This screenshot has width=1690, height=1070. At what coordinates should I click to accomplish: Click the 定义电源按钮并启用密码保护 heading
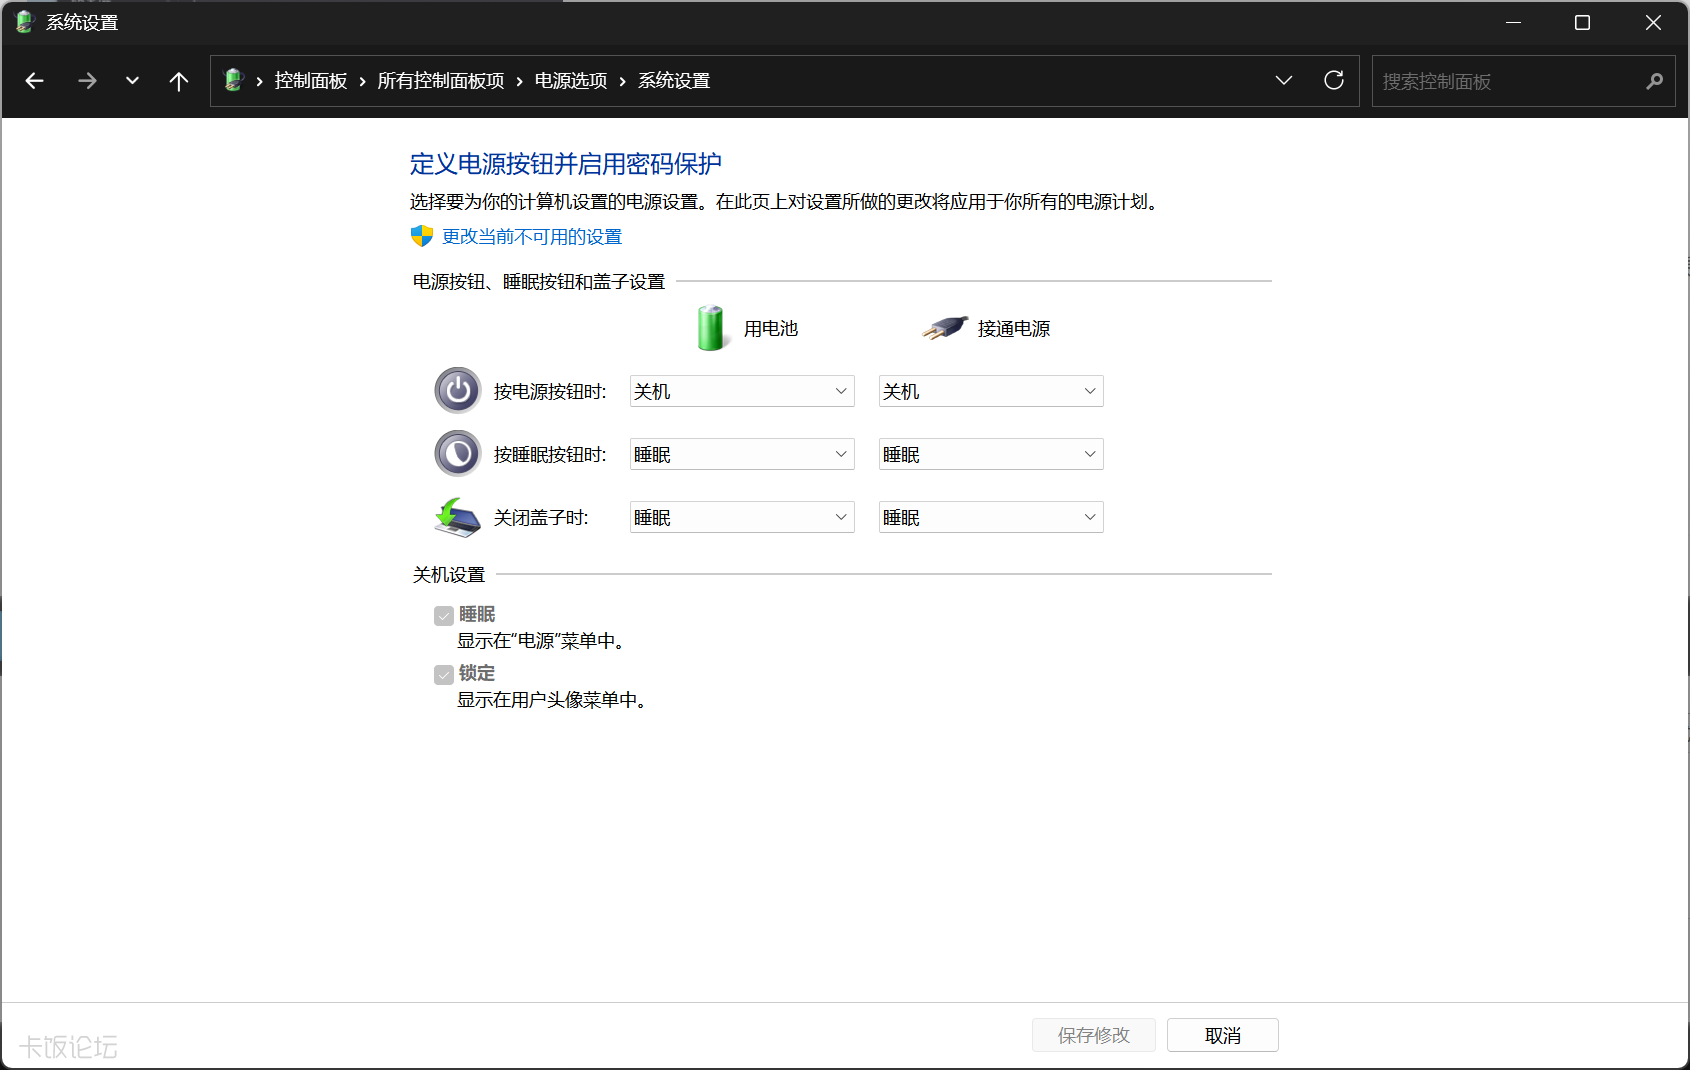[x=566, y=164]
